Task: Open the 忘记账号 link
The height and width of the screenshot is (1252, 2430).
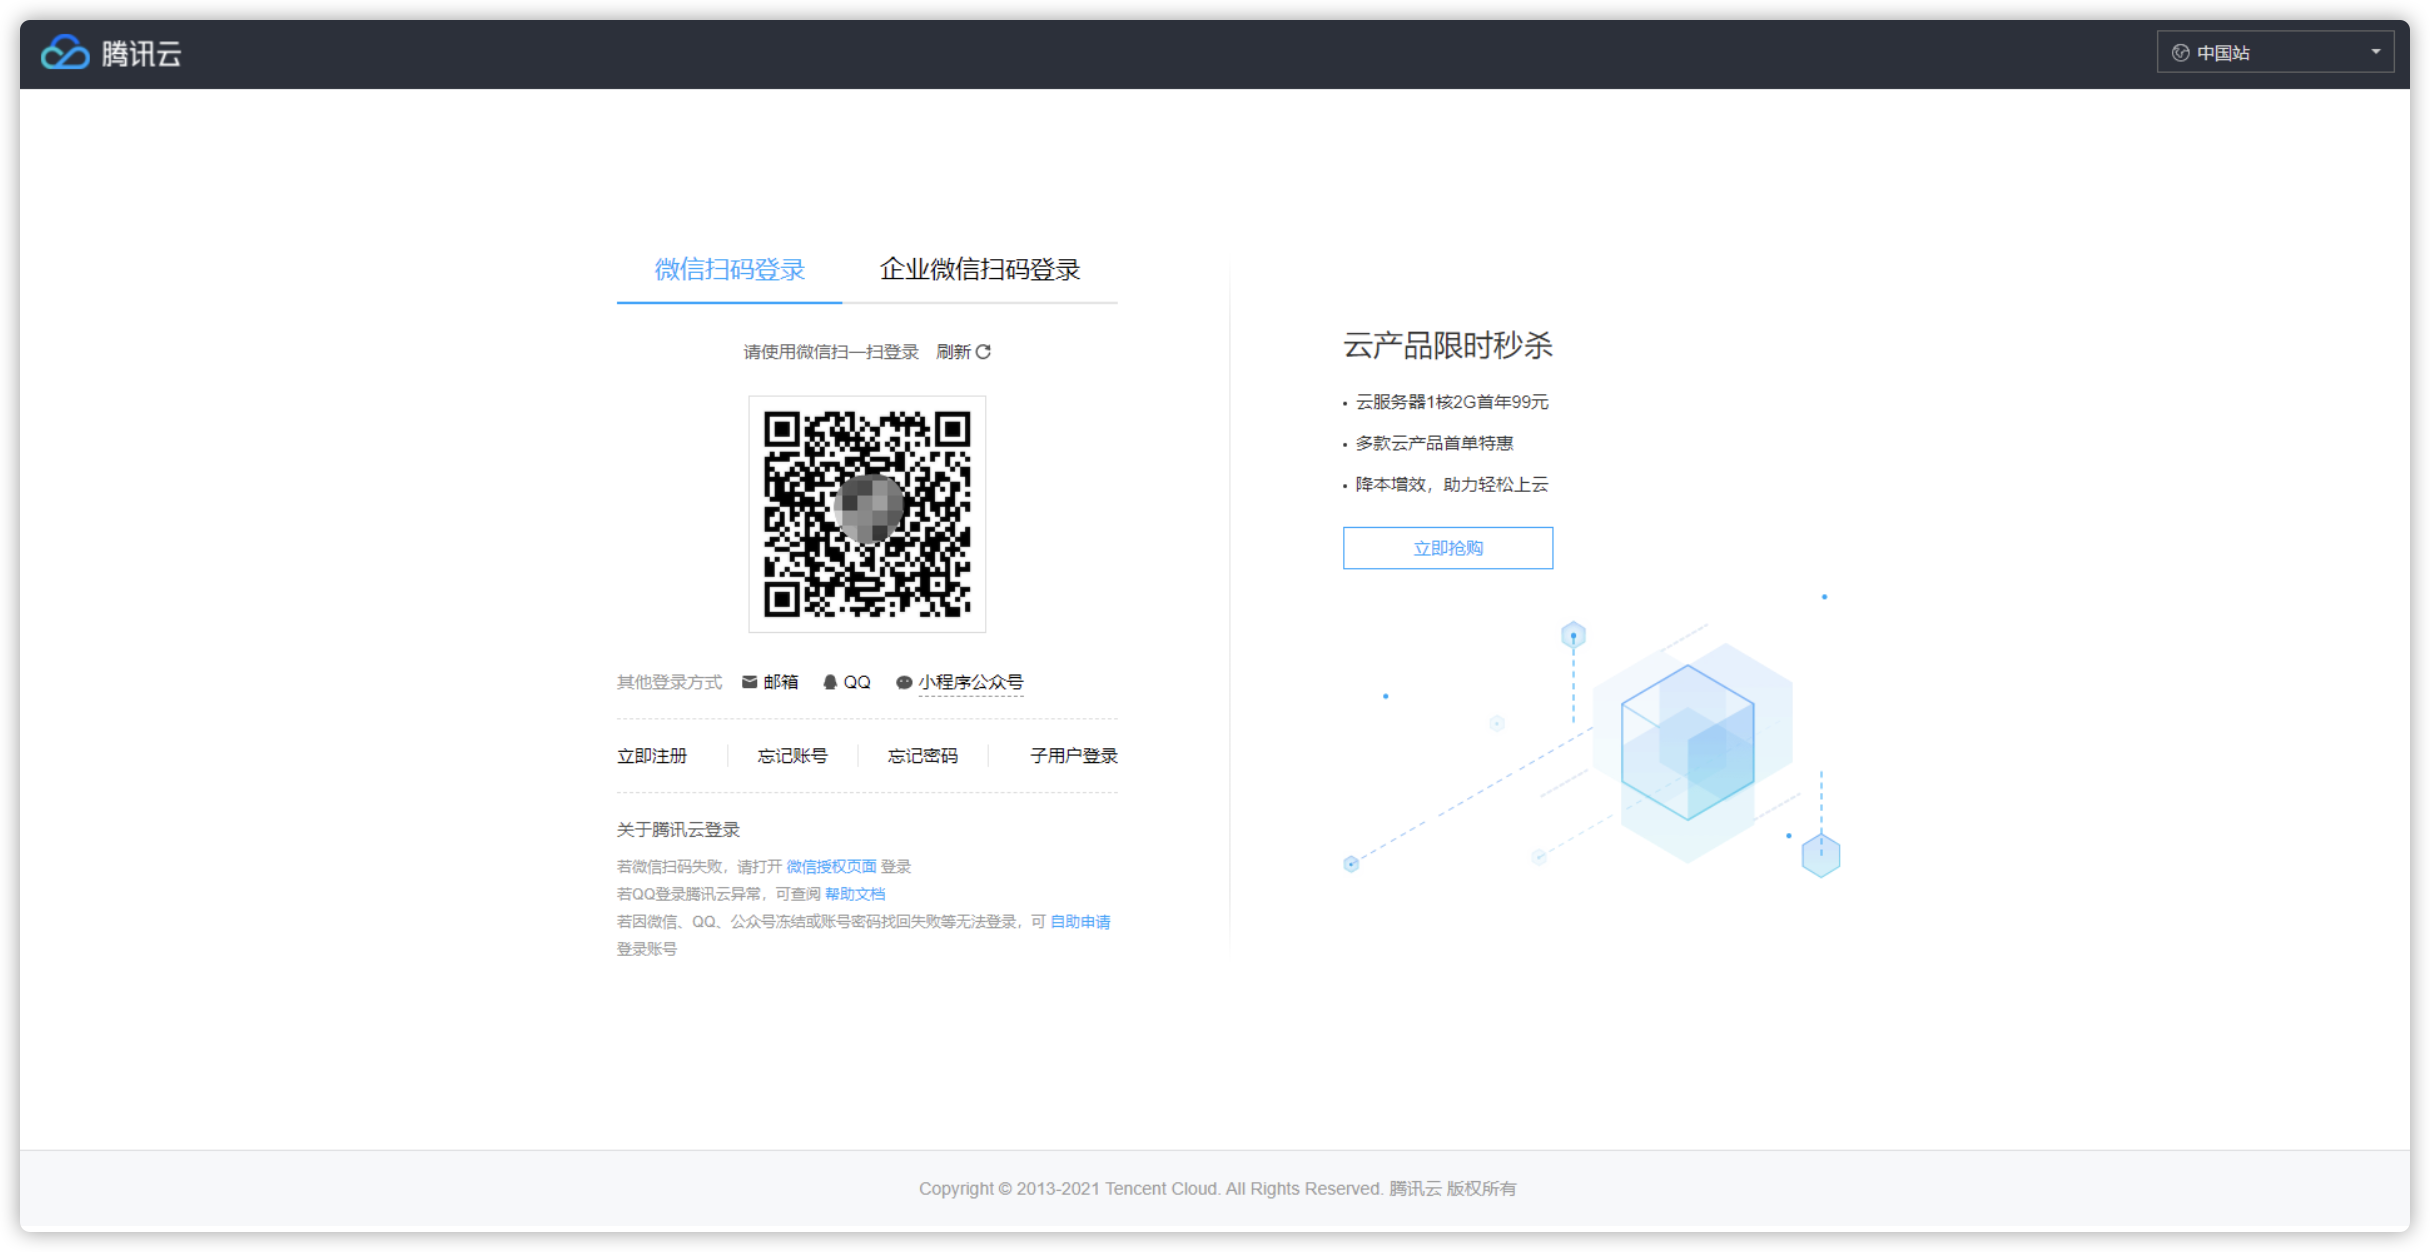Action: coord(792,756)
